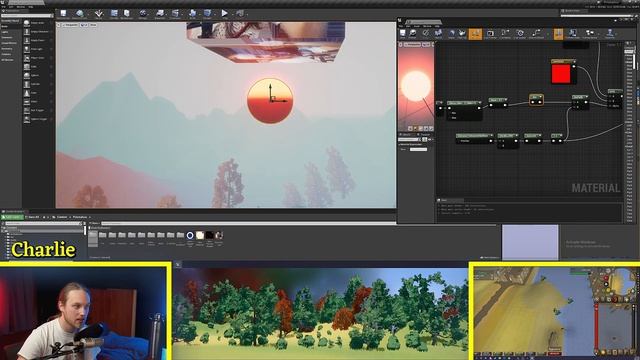Select the Point Light actor
The height and width of the screenshot is (360, 640).
(x=38, y=49)
